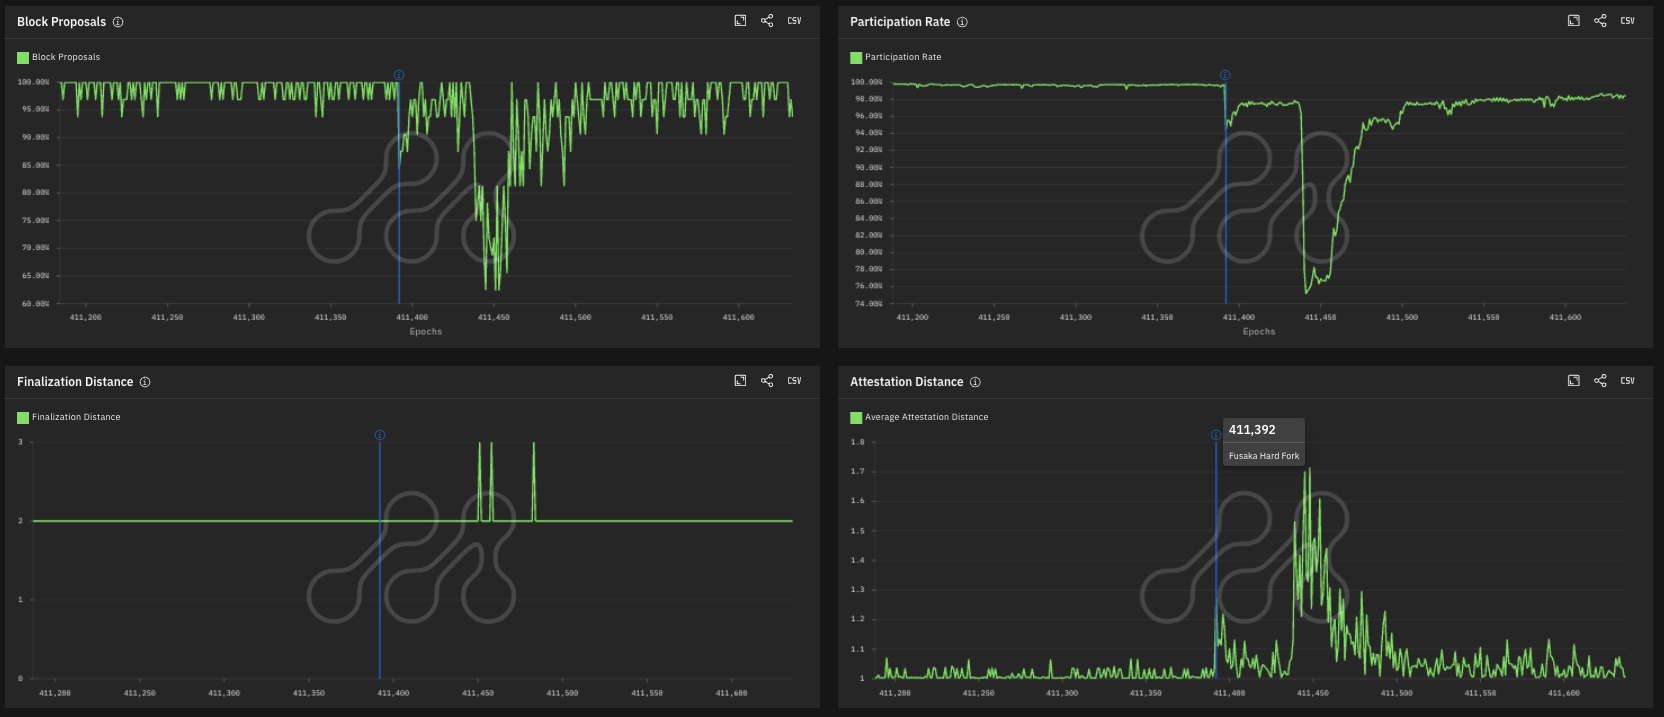The height and width of the screenshot is (717, 1664).
Task: Download Finalization Distance CSV file
Action: (x=794, y=381)
